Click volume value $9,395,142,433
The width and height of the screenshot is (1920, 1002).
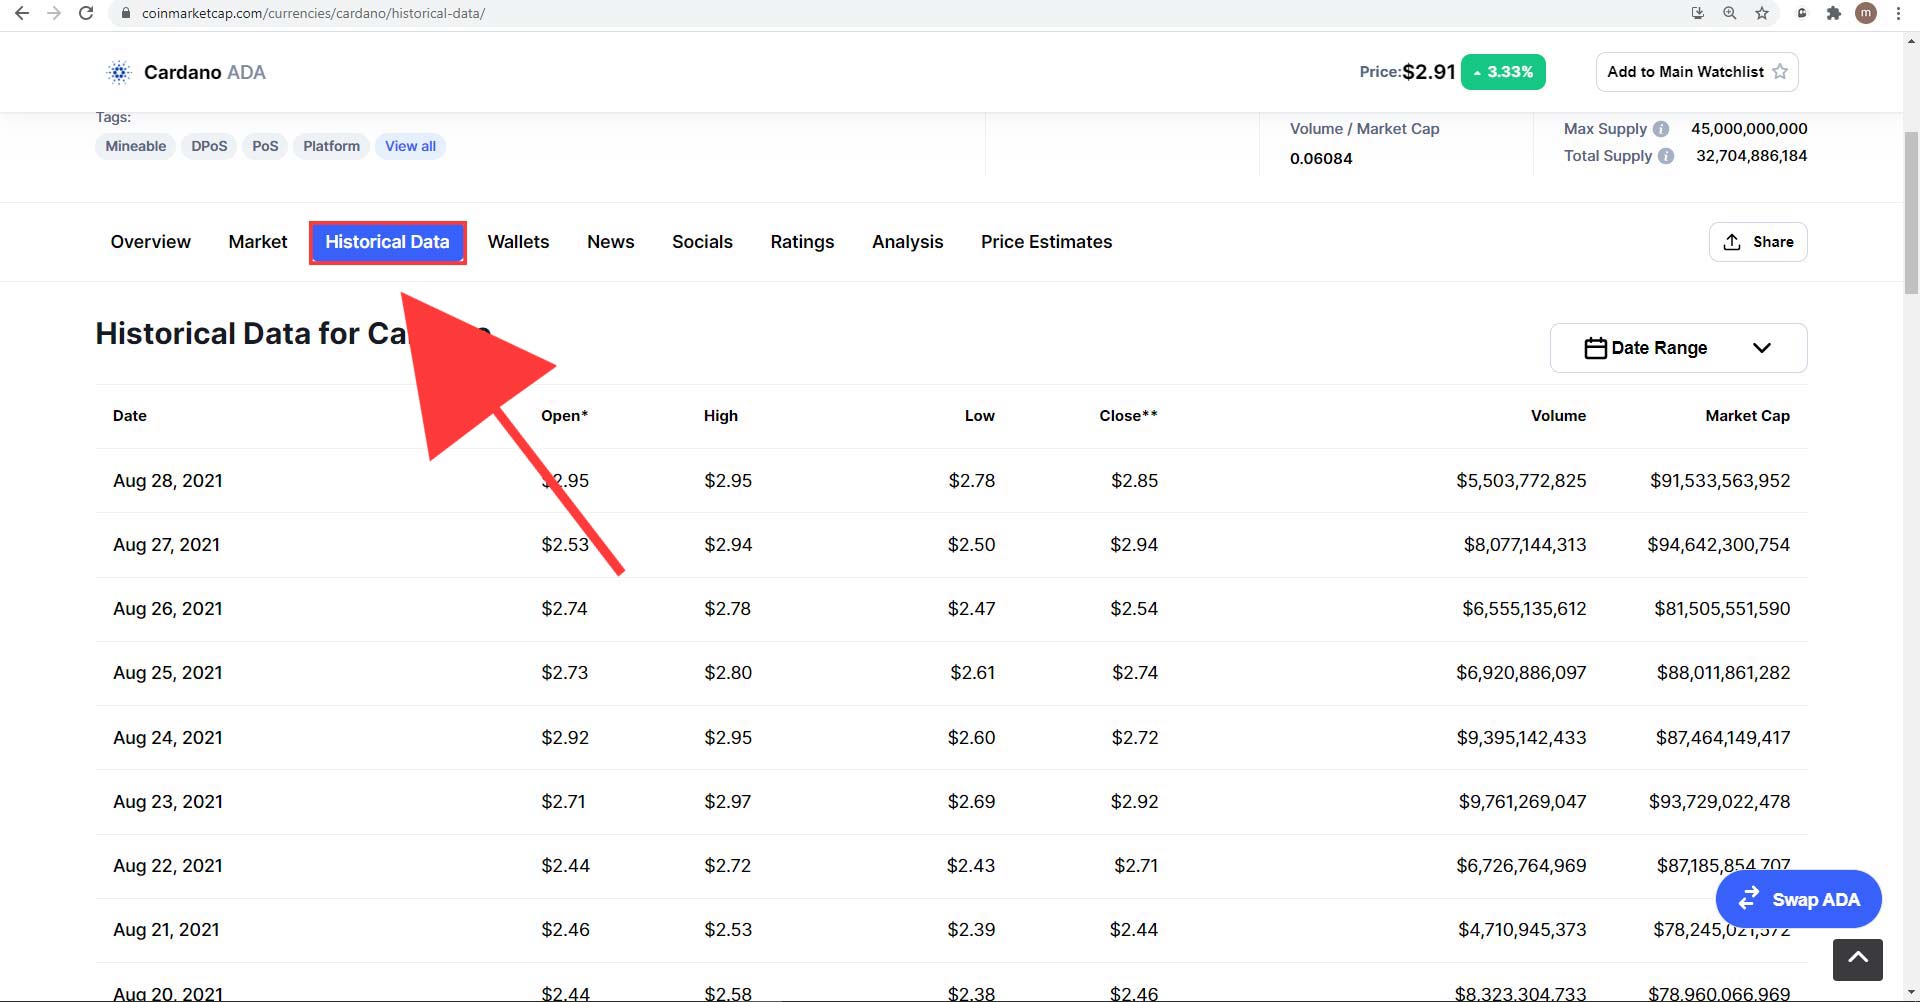(x=1521, y=738)
